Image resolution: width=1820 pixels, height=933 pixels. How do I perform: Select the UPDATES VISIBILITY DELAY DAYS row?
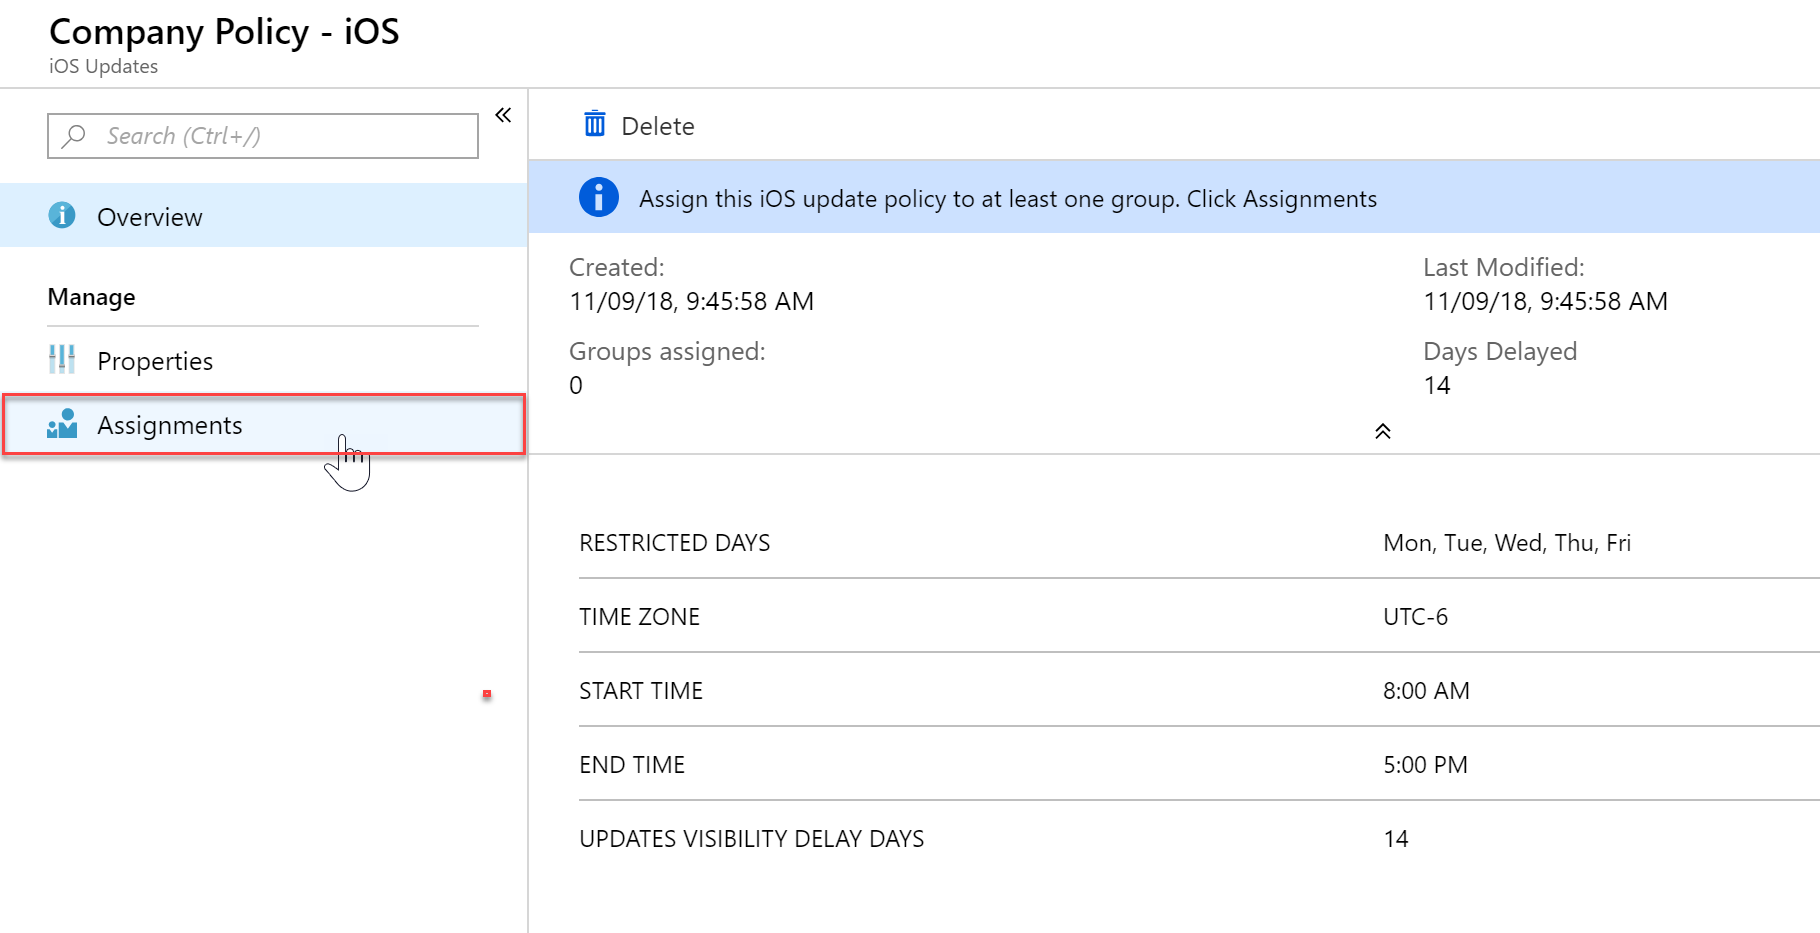[x=1199, y=838]
